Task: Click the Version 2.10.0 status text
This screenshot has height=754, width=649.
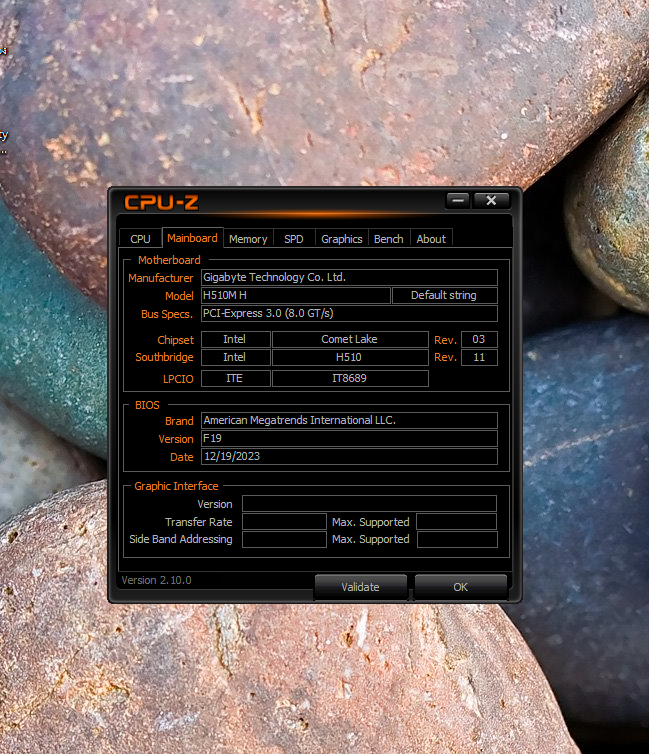Action: click(x=156, y=580)
